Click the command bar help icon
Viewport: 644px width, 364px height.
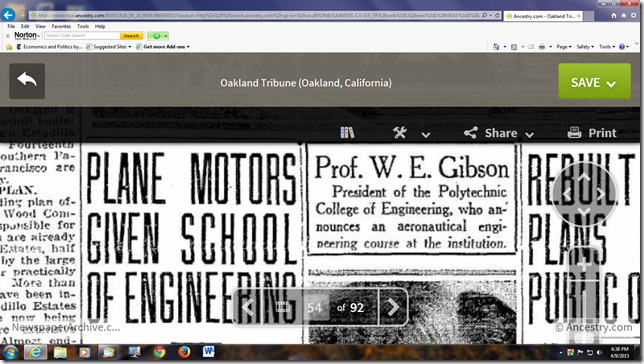tap(622, 47)
